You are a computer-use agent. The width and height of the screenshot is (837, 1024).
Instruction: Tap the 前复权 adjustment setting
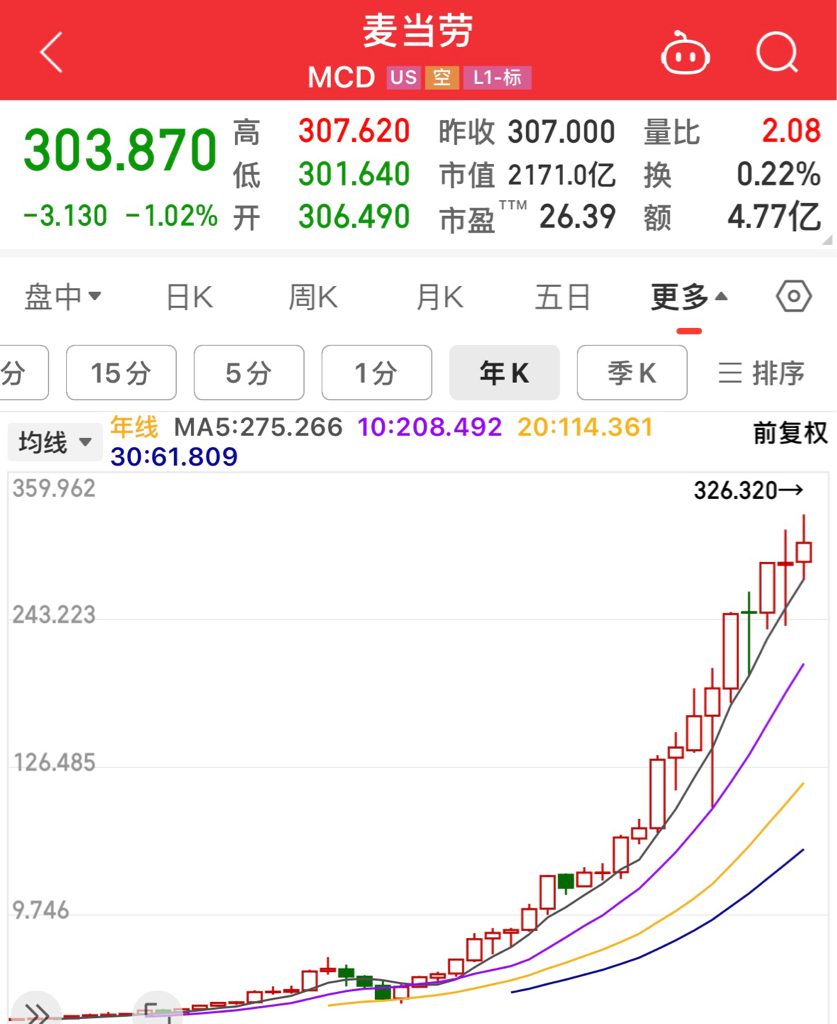point(790,433)
